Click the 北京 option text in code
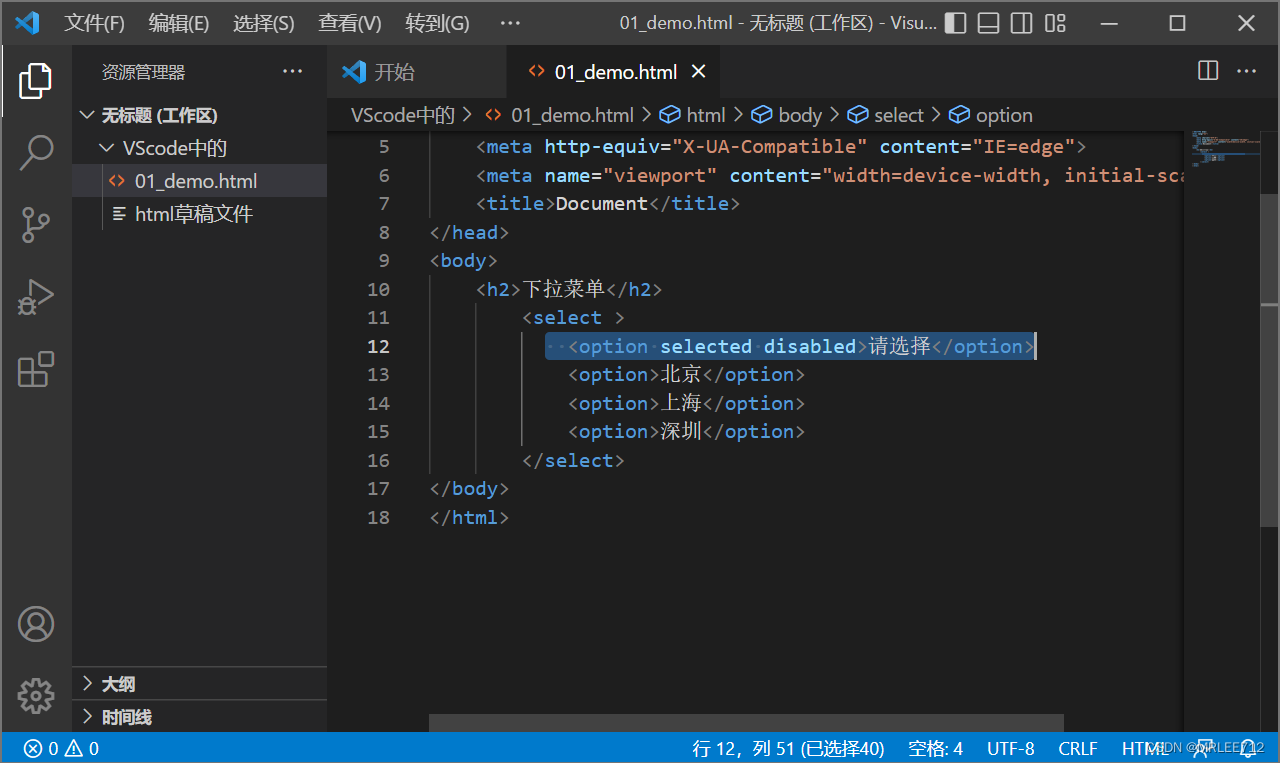This screenshot has height=763, width=1280. pos(682,375)
